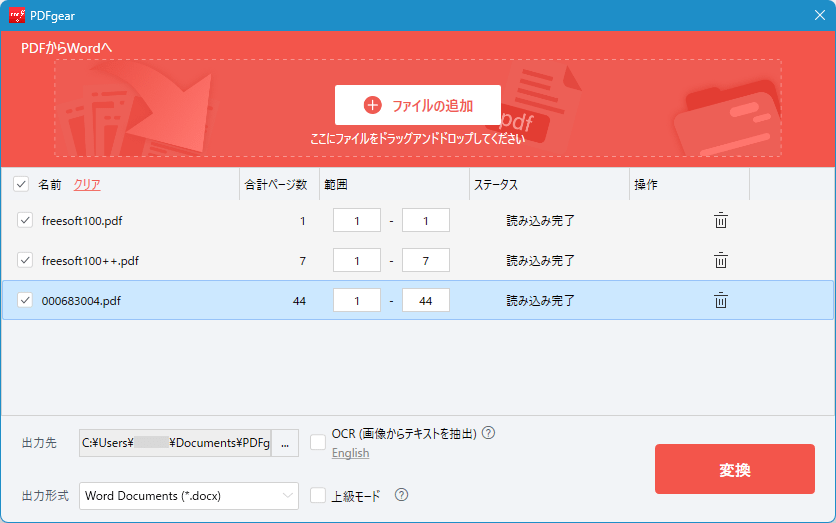Click the drag-and-drop instruction text
Viewport: 836px width, 523px height.
(x=417, y=139)
